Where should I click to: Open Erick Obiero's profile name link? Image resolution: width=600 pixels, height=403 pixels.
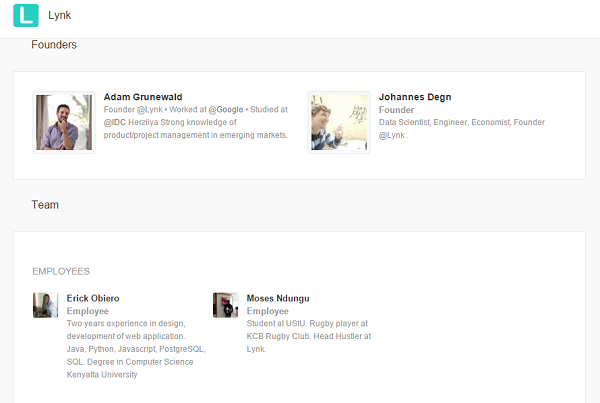(x=93, y=298)
